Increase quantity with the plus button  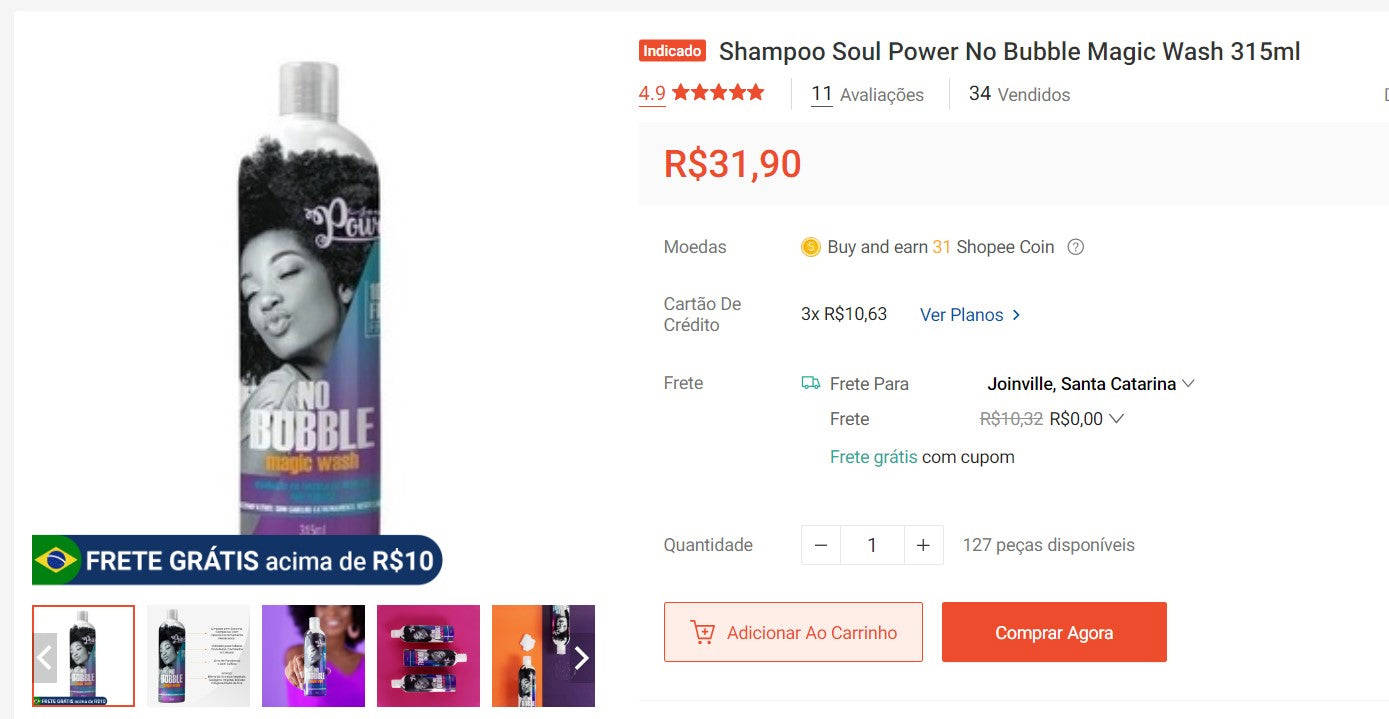(923, 545)
